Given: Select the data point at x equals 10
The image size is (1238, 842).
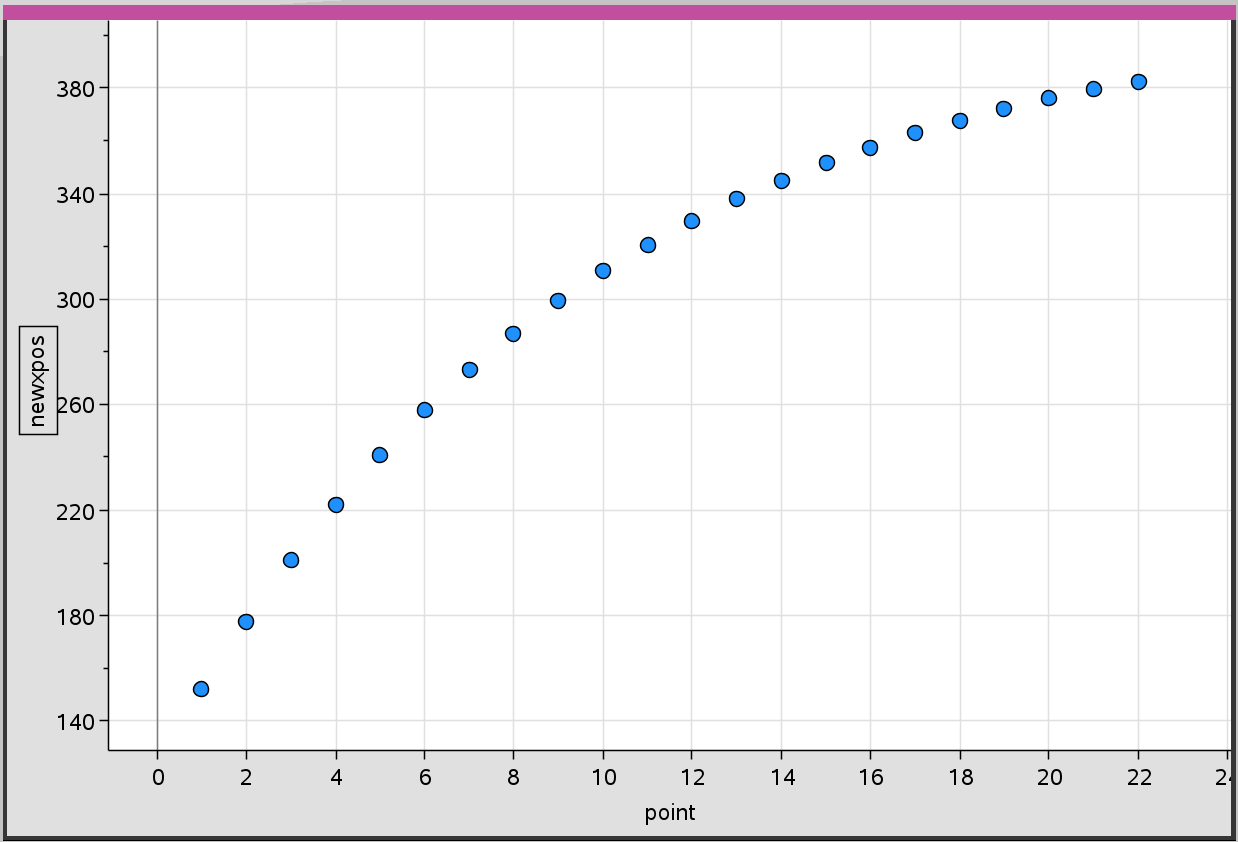Looking at the screenshot, I should click(x=603, y=271).
